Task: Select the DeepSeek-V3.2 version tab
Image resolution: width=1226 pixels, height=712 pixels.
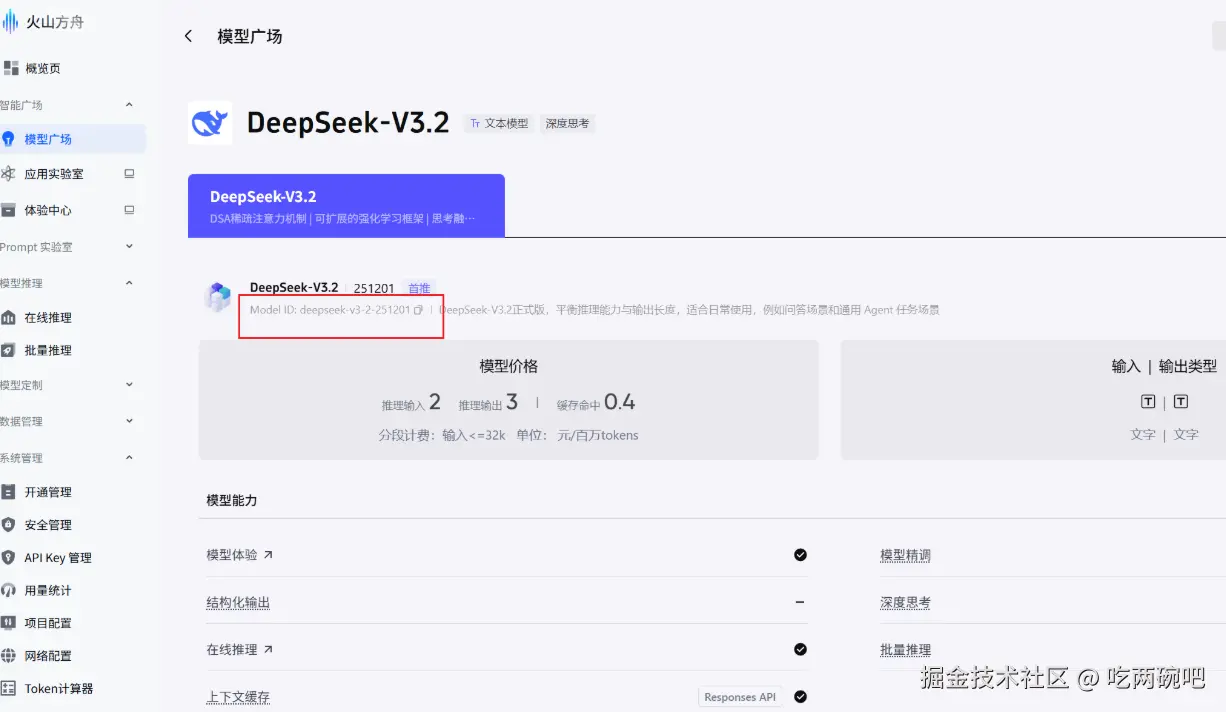Action: click(346, 206)
